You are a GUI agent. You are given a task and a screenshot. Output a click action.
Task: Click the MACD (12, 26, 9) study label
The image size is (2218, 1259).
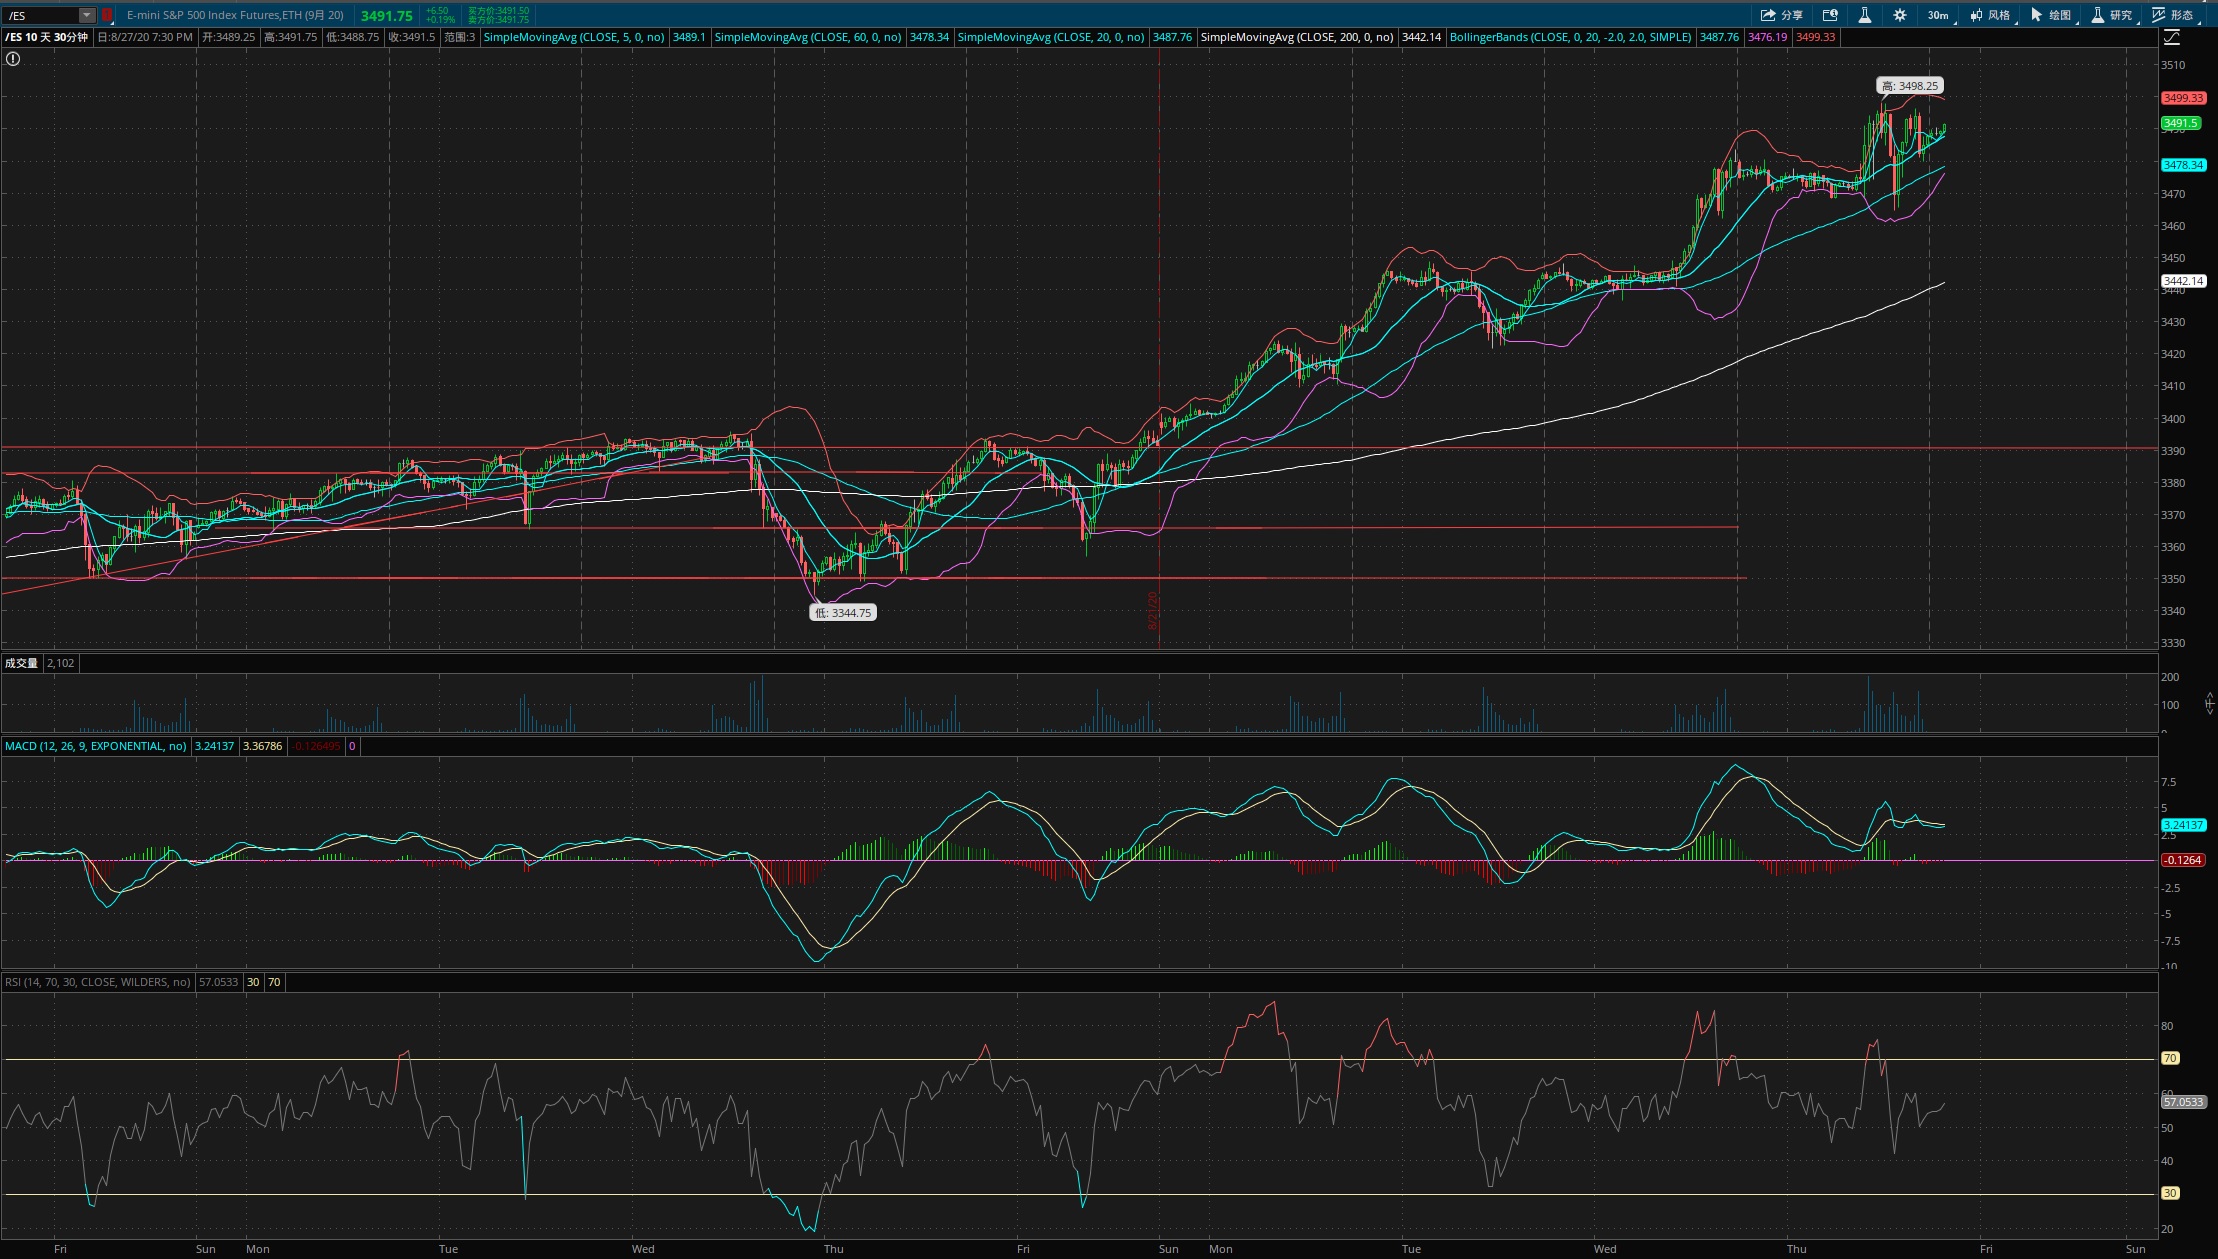(x=96, y=746)
